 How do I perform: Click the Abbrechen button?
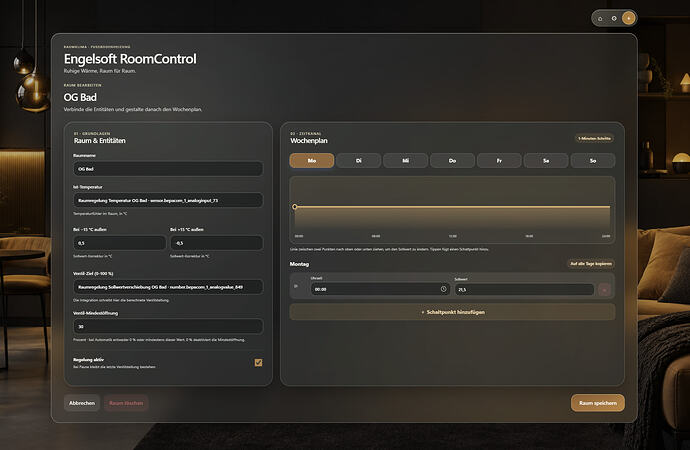tap(82, 403)
